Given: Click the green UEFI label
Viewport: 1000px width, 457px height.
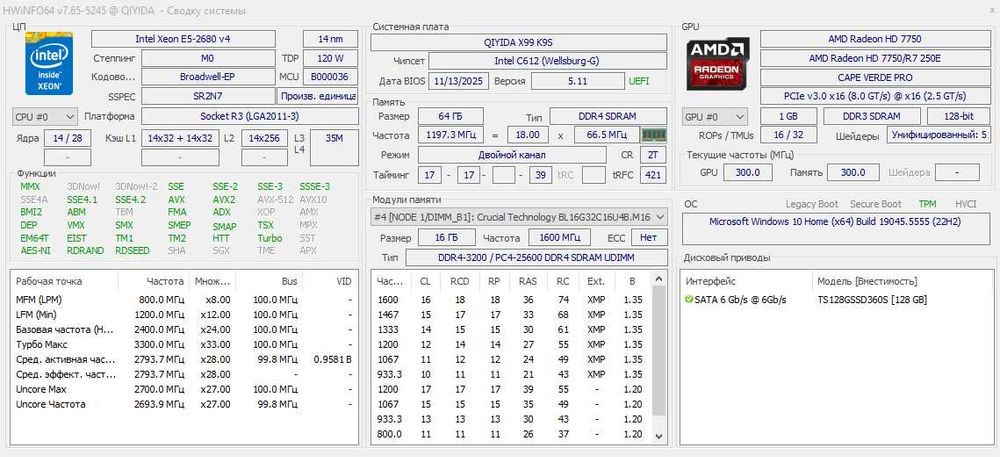Looking at the screenshot, I should pyautogui.click(x=640, y=82).
